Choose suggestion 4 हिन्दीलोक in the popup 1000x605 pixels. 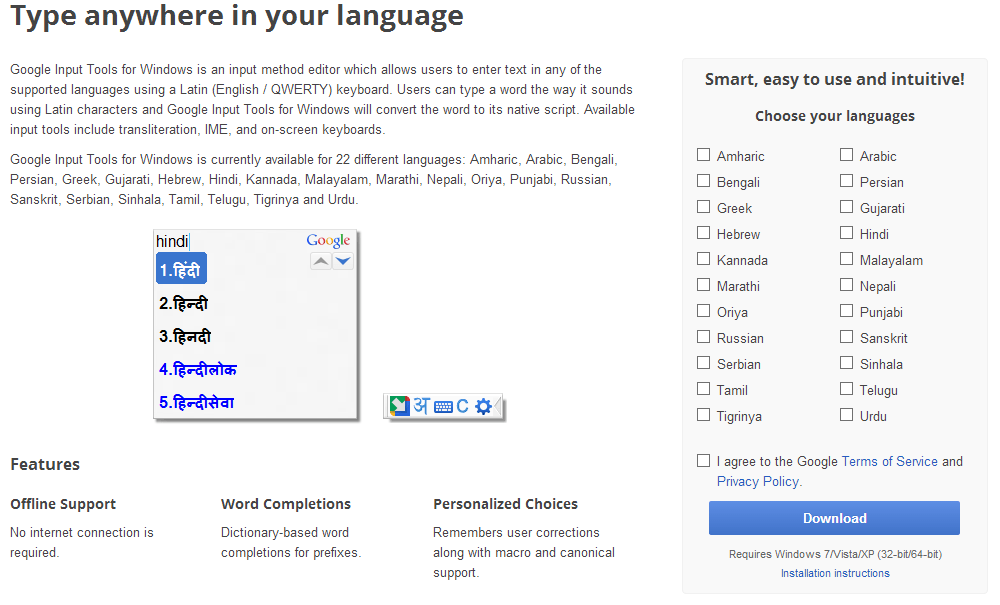click(198, 369)
